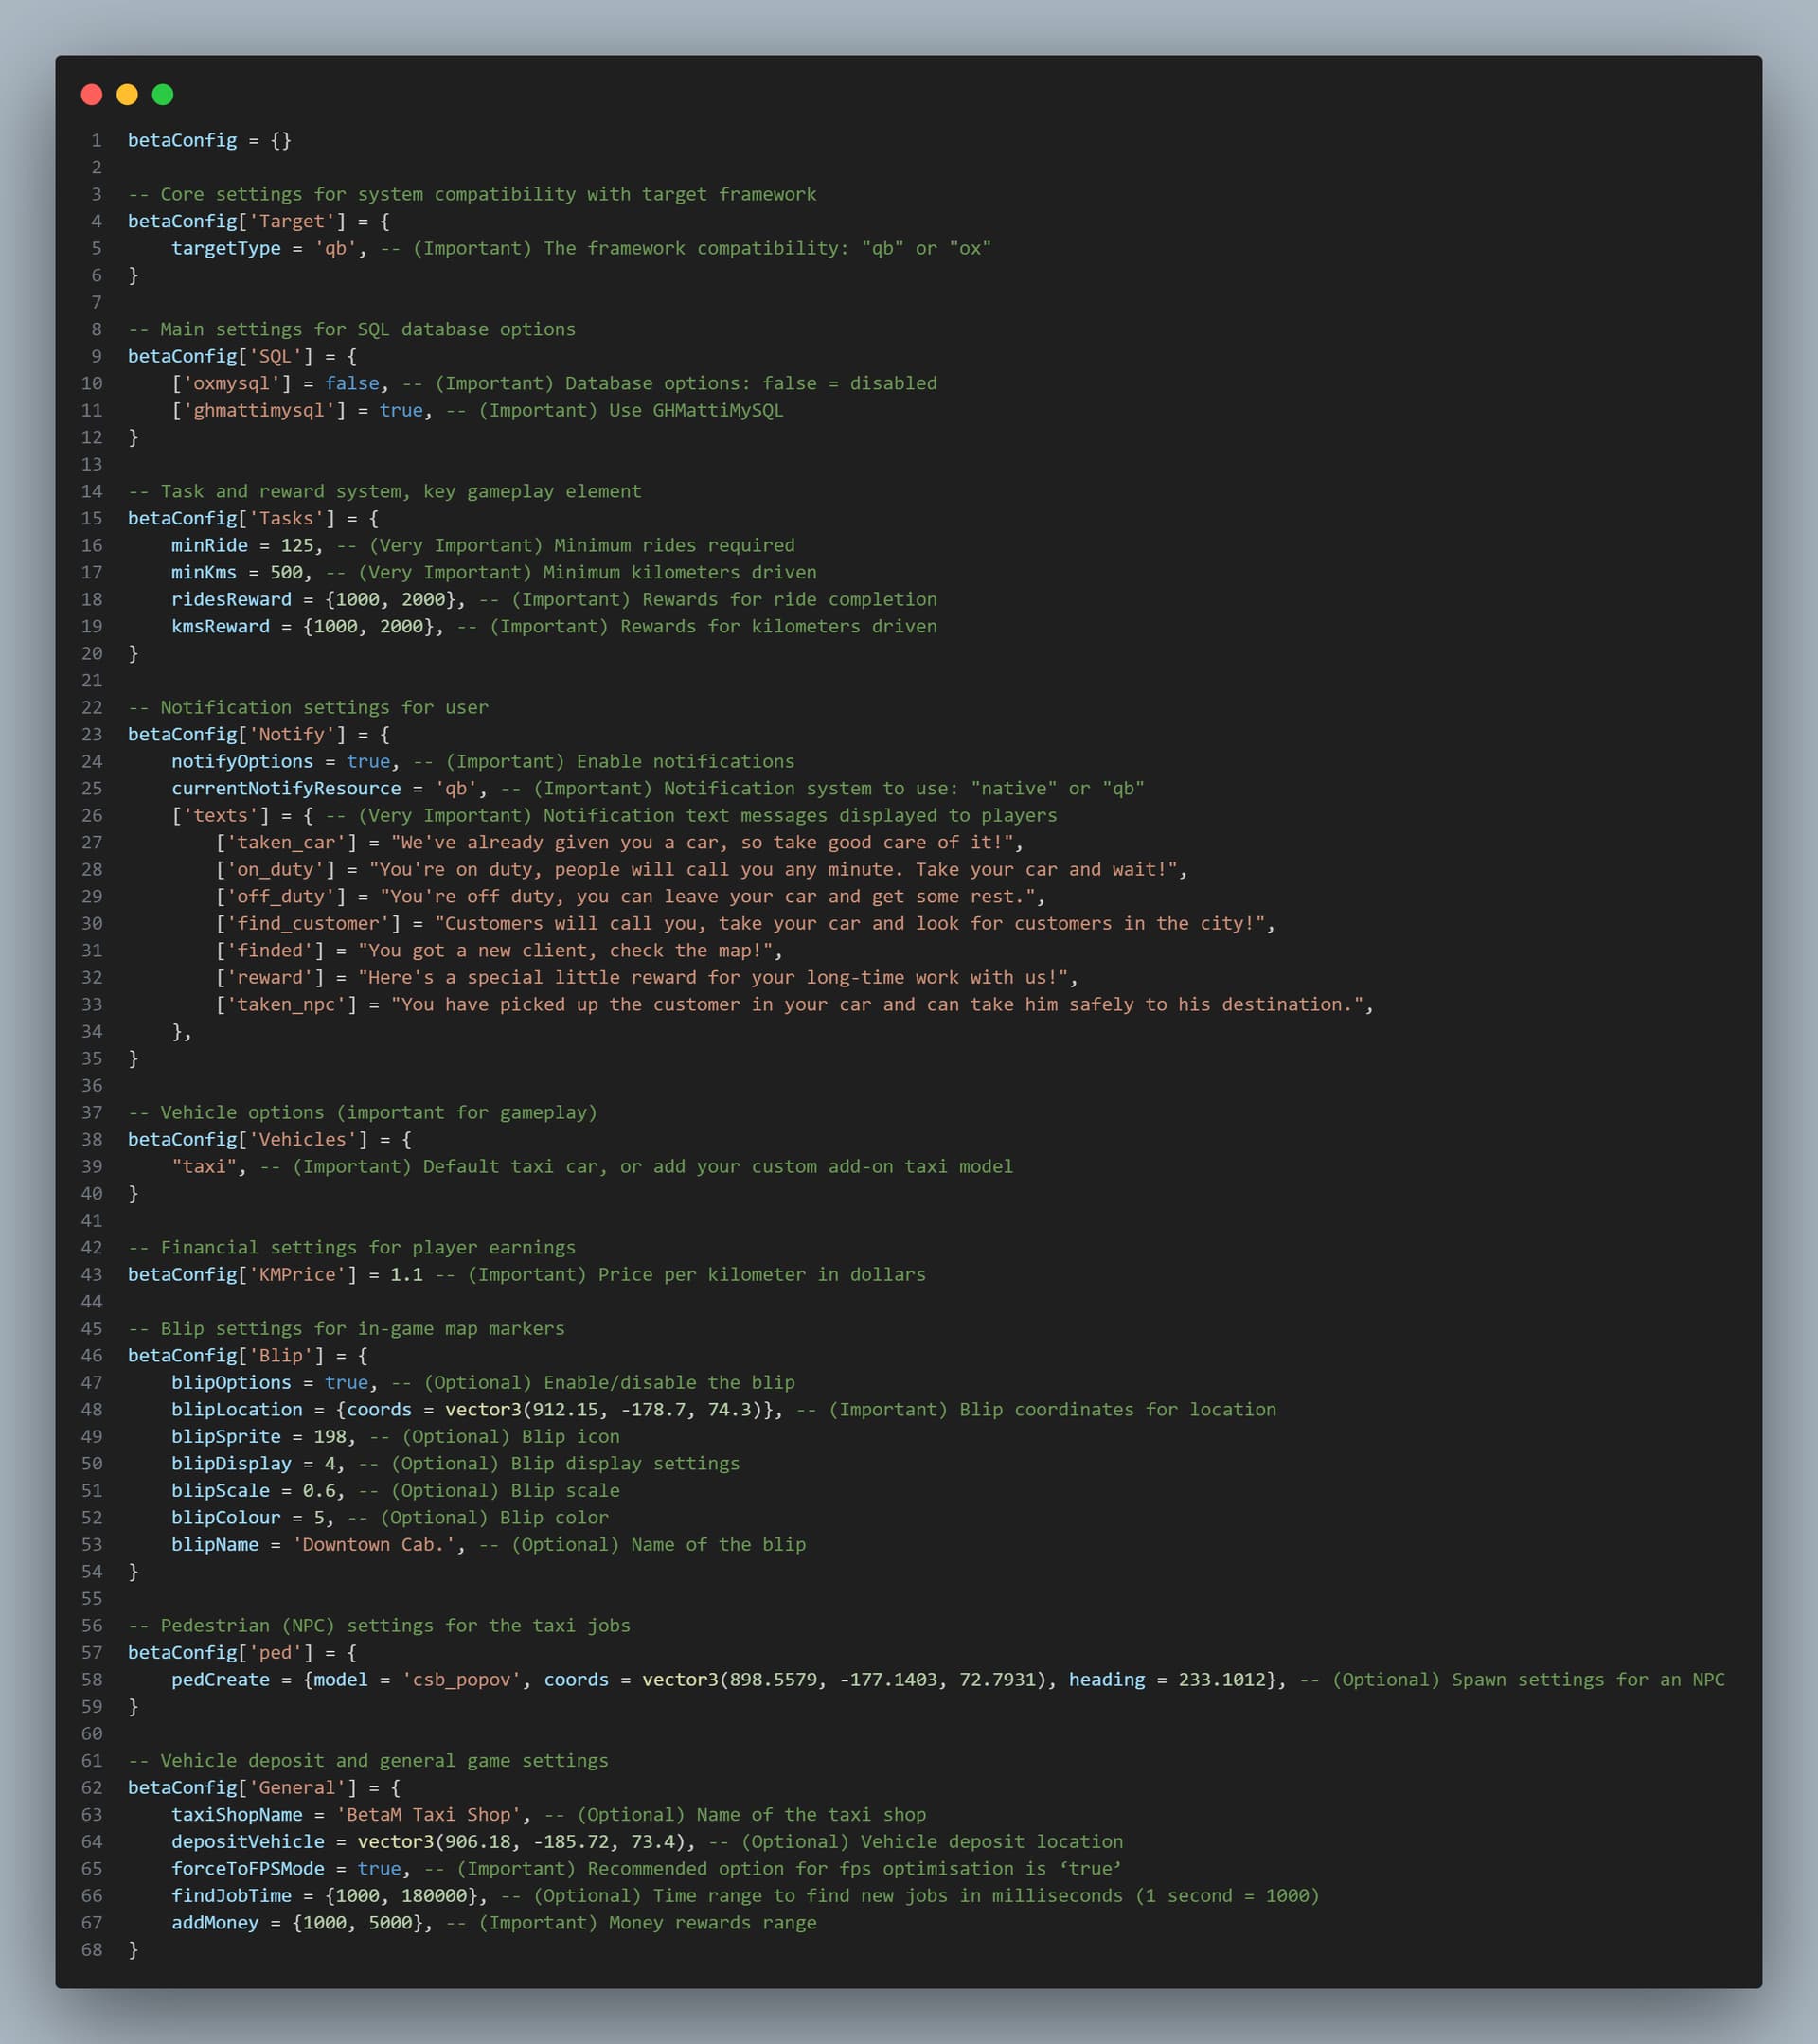Click the forceToFPSMode true value
Screen dimensions: 1818x2044
(379, 1868)
